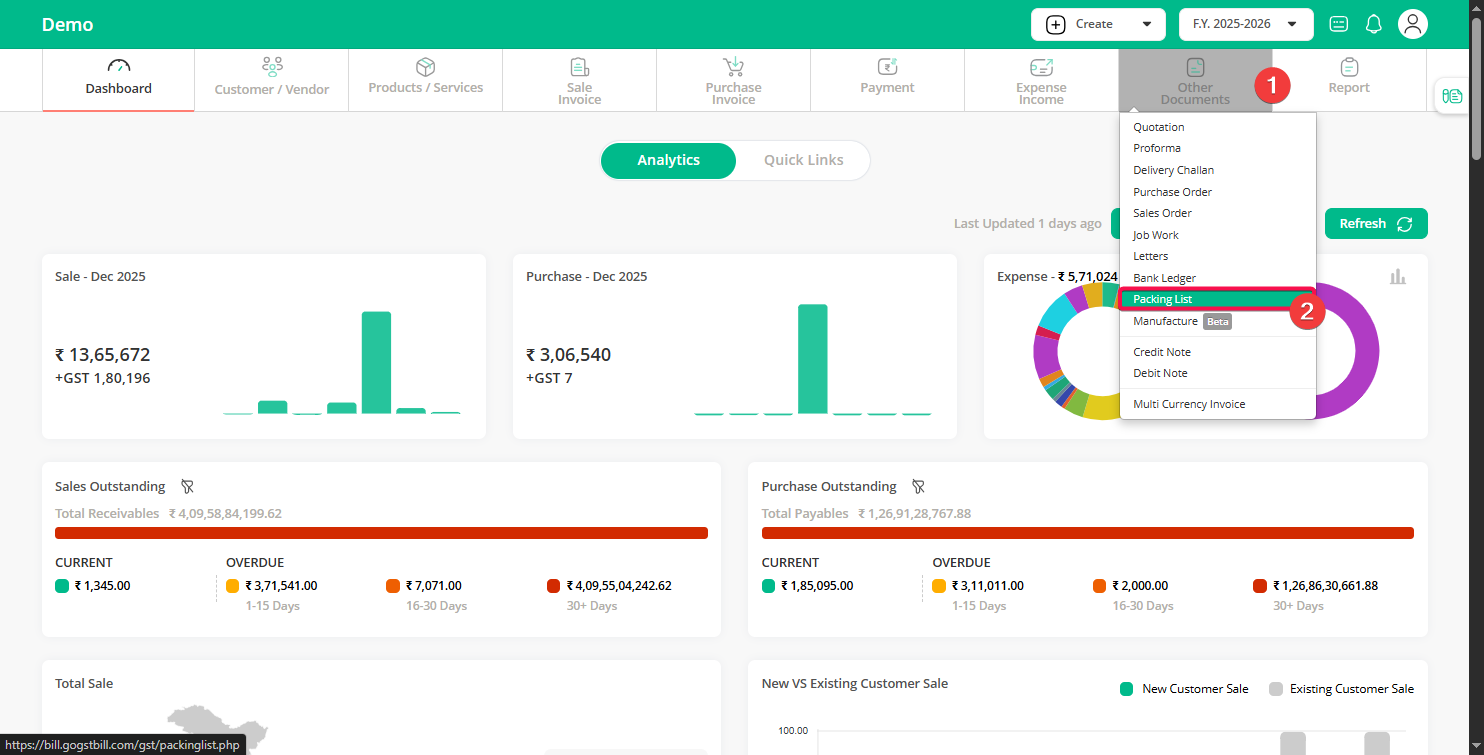1484x755 pixels.
Task: Open the user profile avatar icon
Action: (1412, 24)
